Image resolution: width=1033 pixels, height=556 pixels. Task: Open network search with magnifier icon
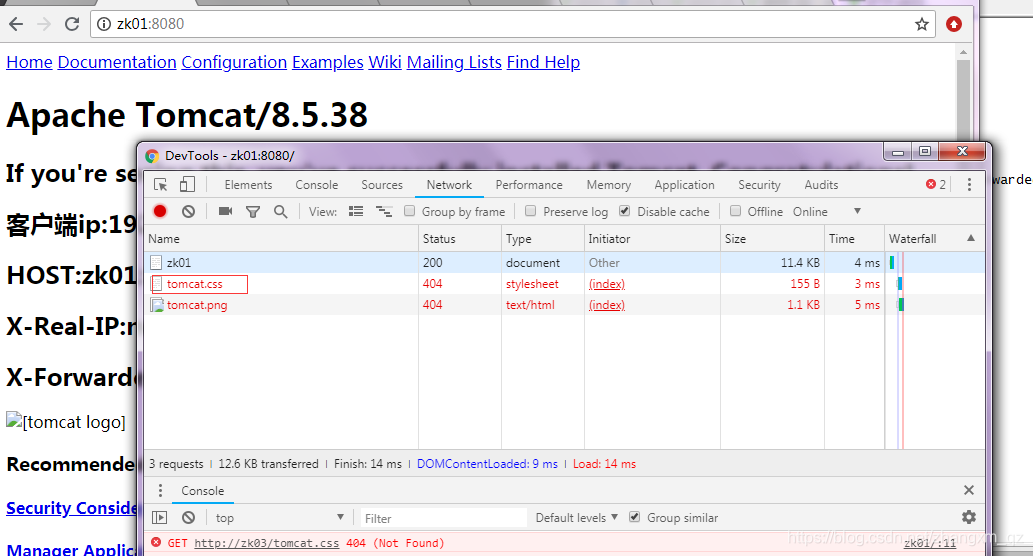click(x=281, y=211)
